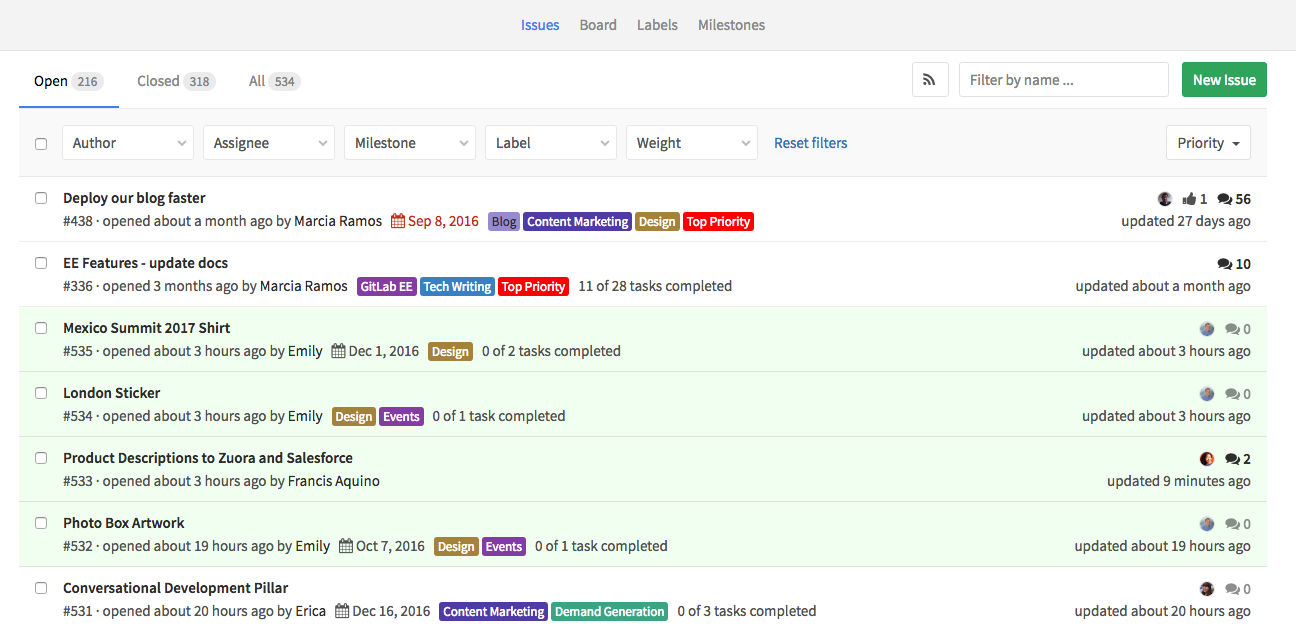
Task: Click the New Issue button
Action: (1224, 78)
